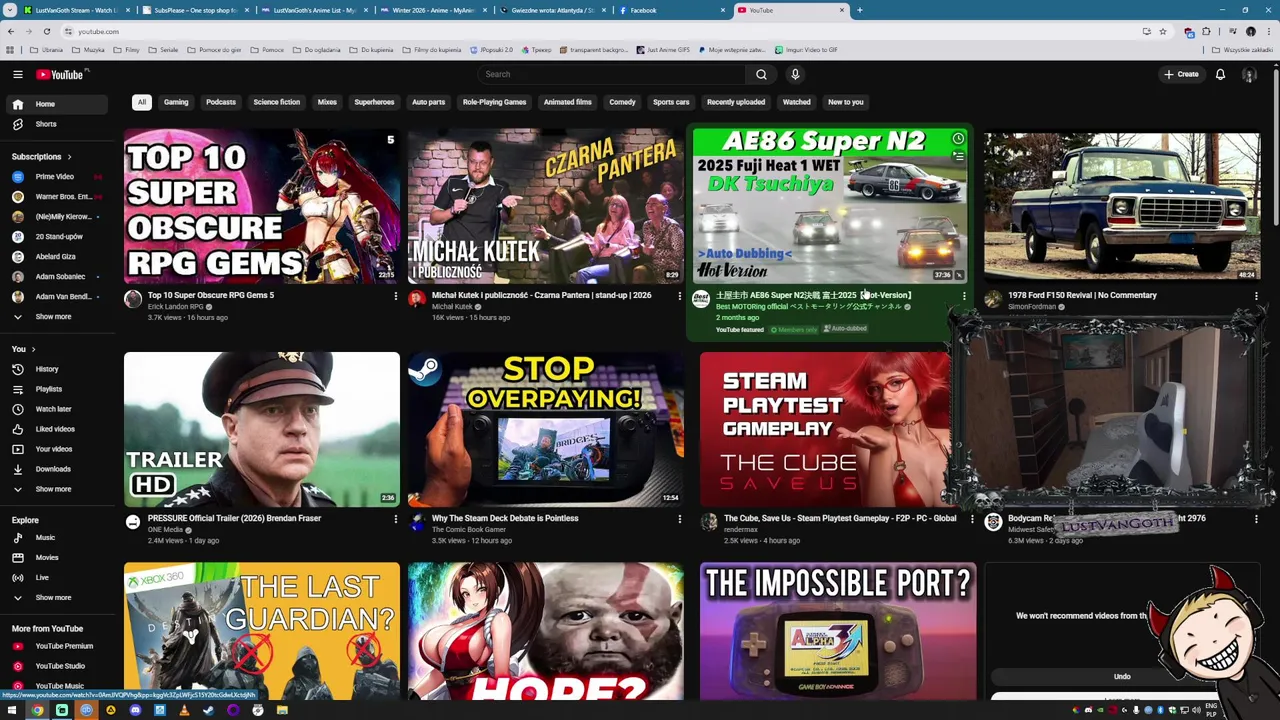Select the All filter chip
1280x720 pixels.
coord(142,102)
